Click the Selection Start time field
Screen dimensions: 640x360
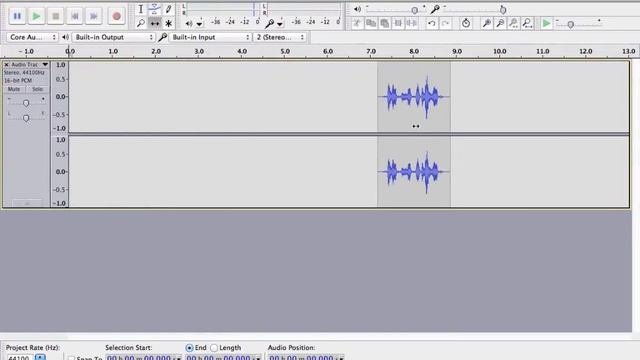click(143, 358)
